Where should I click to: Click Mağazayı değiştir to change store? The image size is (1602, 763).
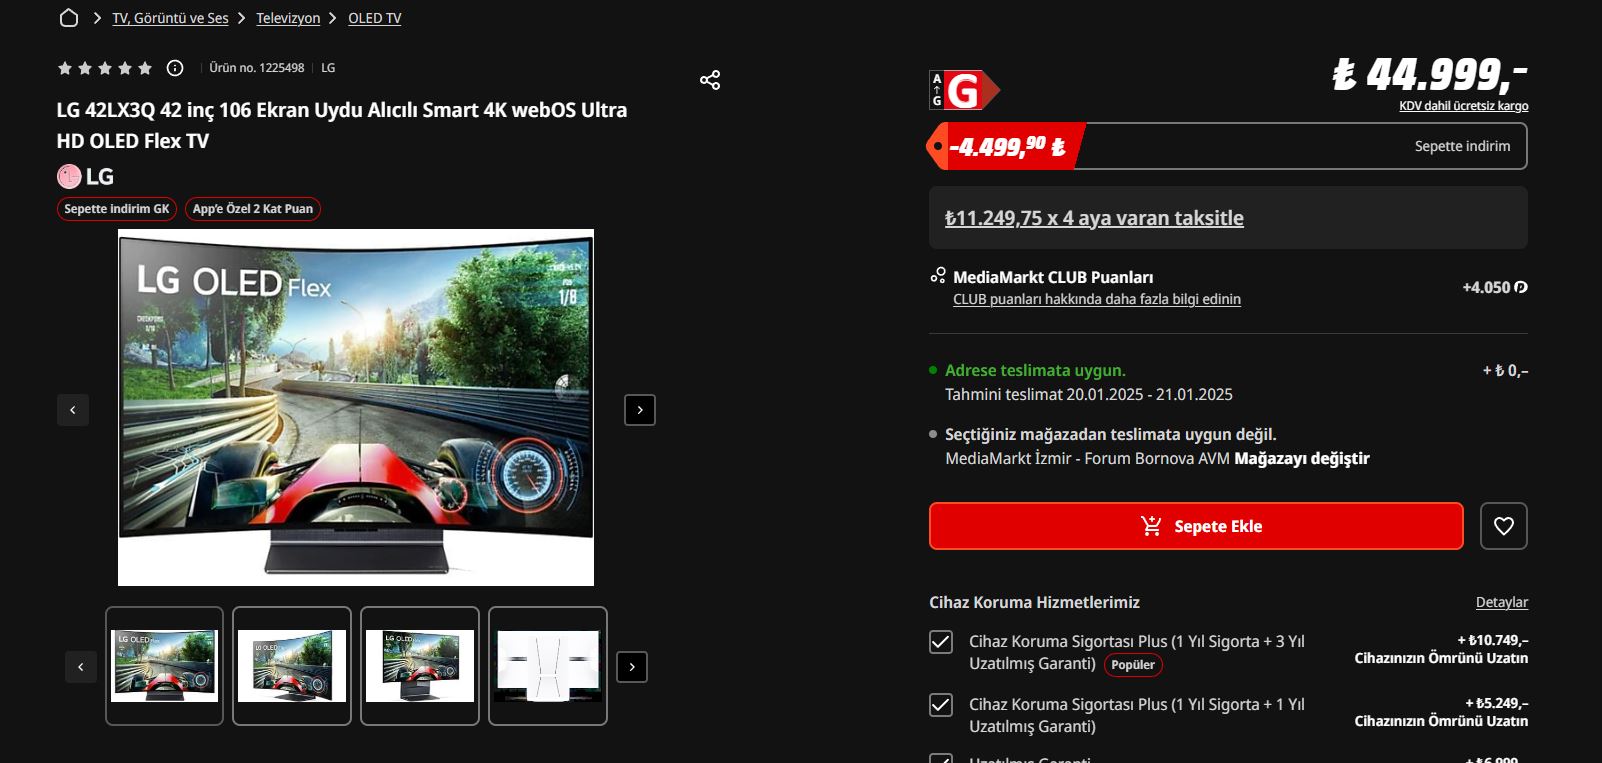coord(1302,458)
